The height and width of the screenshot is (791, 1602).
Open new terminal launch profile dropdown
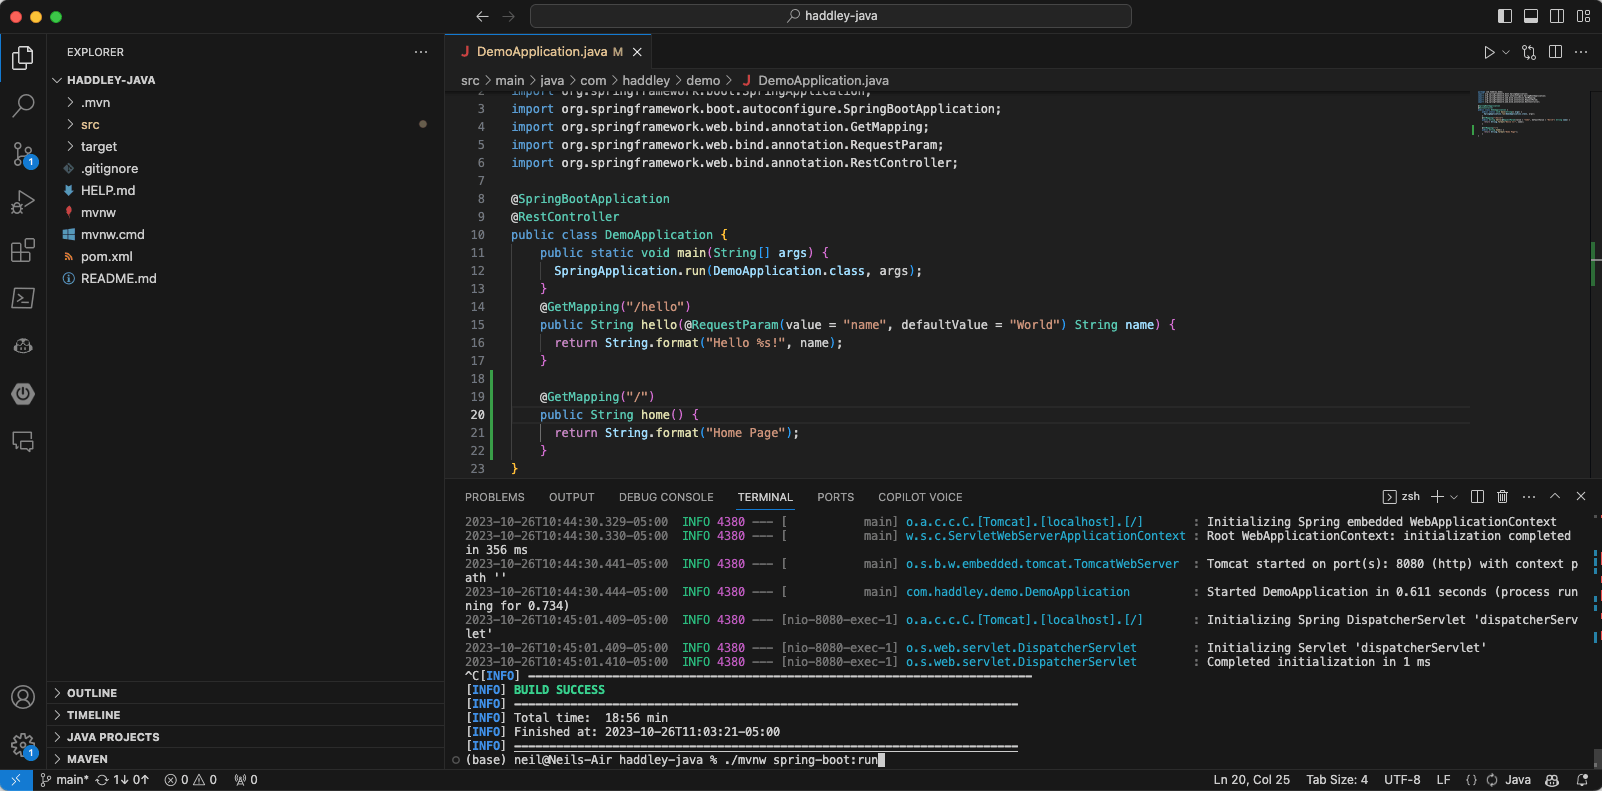click(1454, 497)
